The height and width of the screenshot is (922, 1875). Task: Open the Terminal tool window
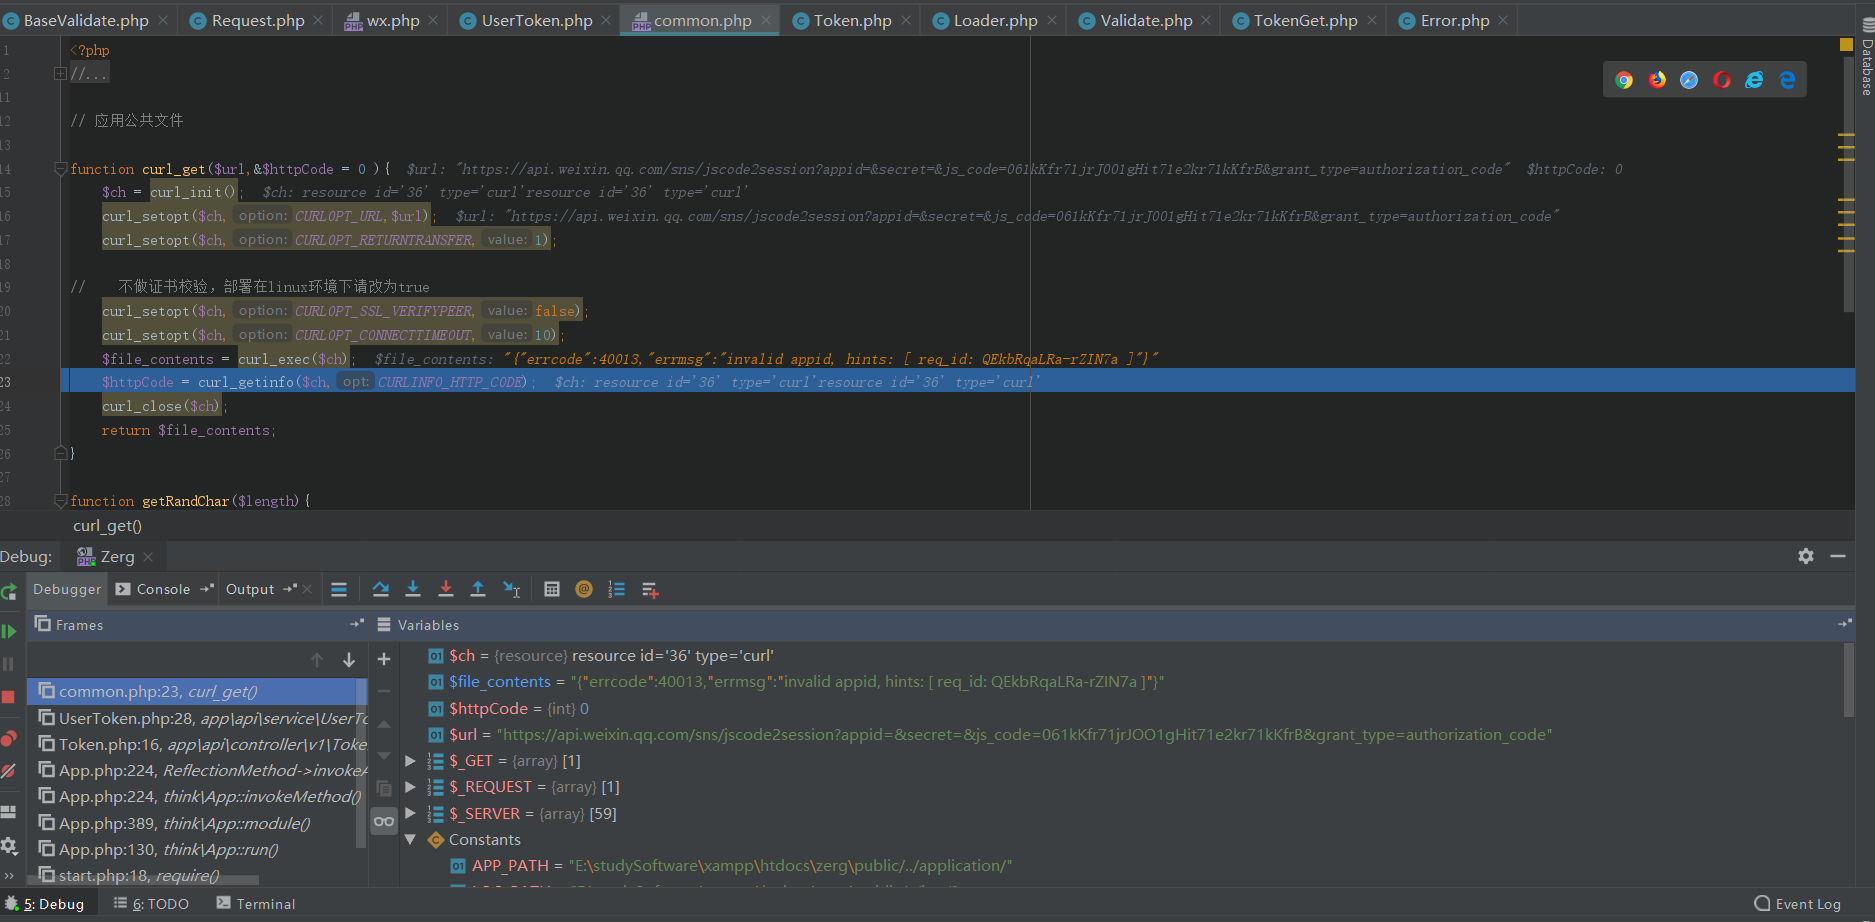pyautogui.click(x=256, y=904)
